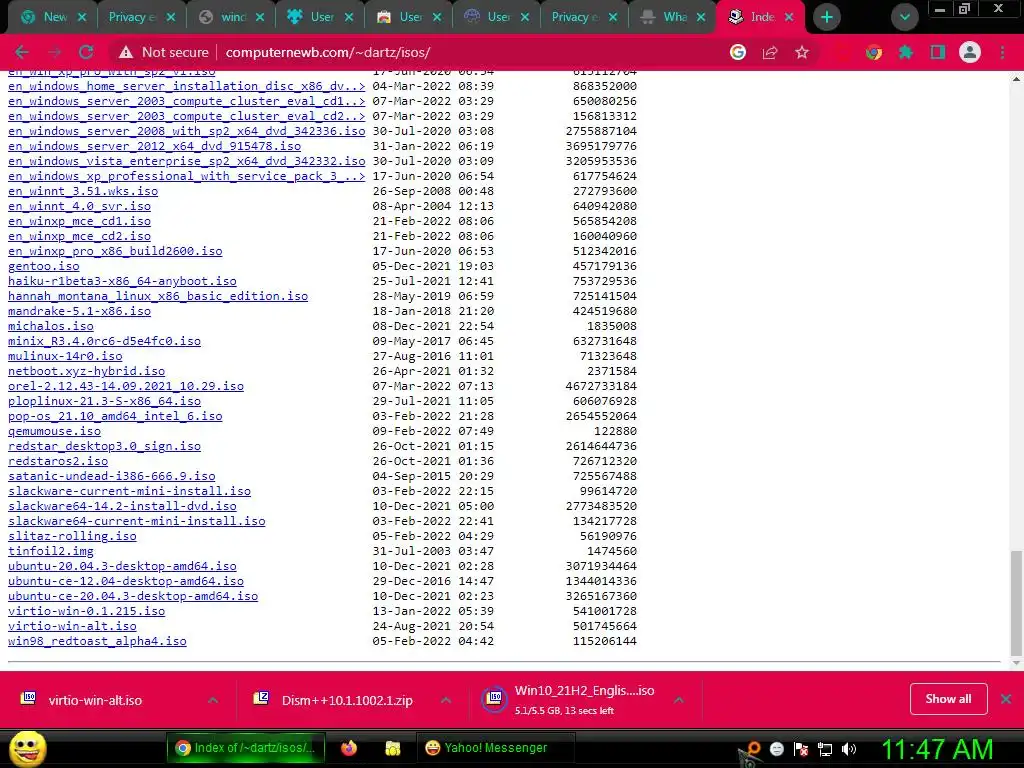Open qemumouse.iso link
1024x768 pixels.
coord(54,431)
